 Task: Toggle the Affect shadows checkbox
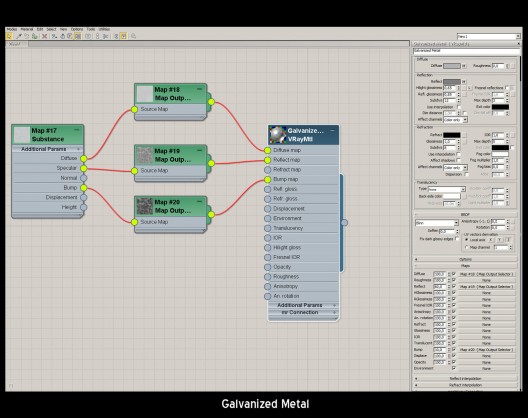458,160
